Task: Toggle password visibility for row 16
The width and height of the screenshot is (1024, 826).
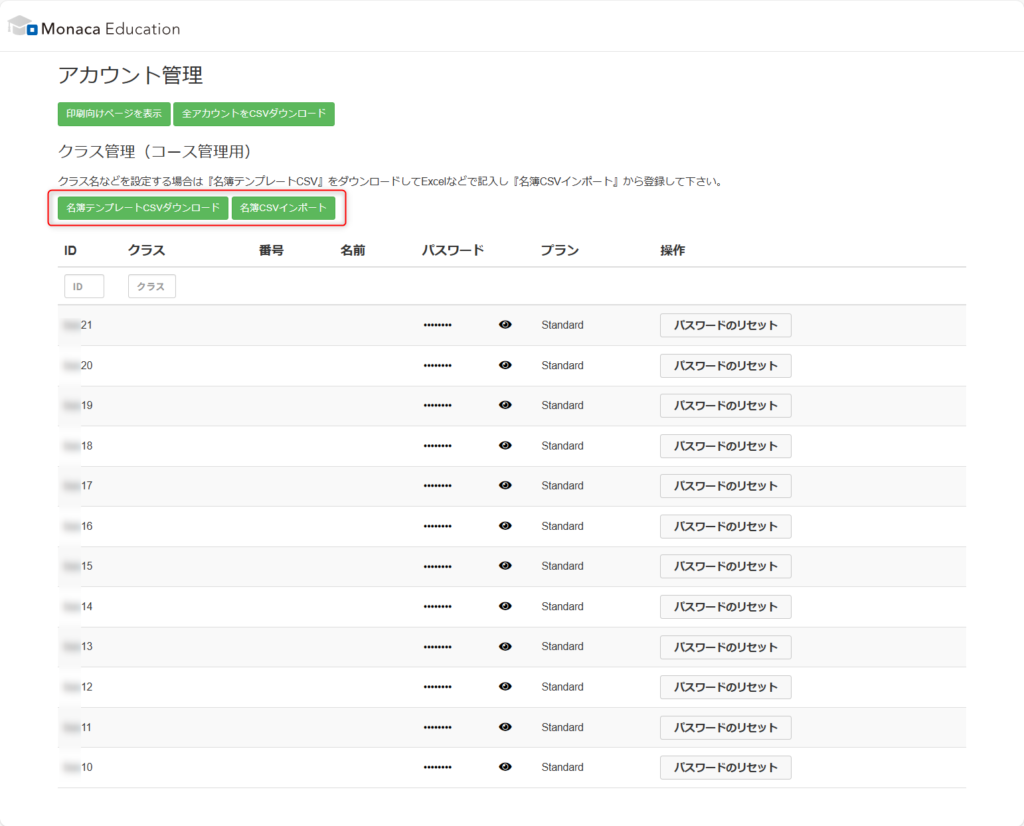Action: [x=505, y=526]
